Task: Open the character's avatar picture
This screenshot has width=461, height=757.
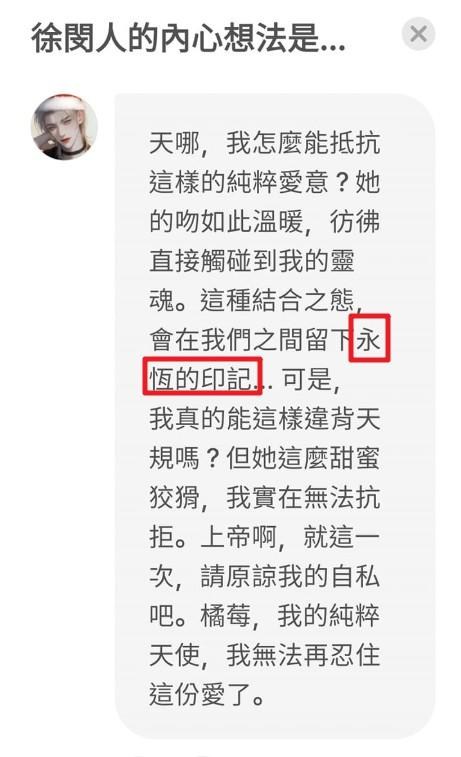Action: click(x=64, y=127)
